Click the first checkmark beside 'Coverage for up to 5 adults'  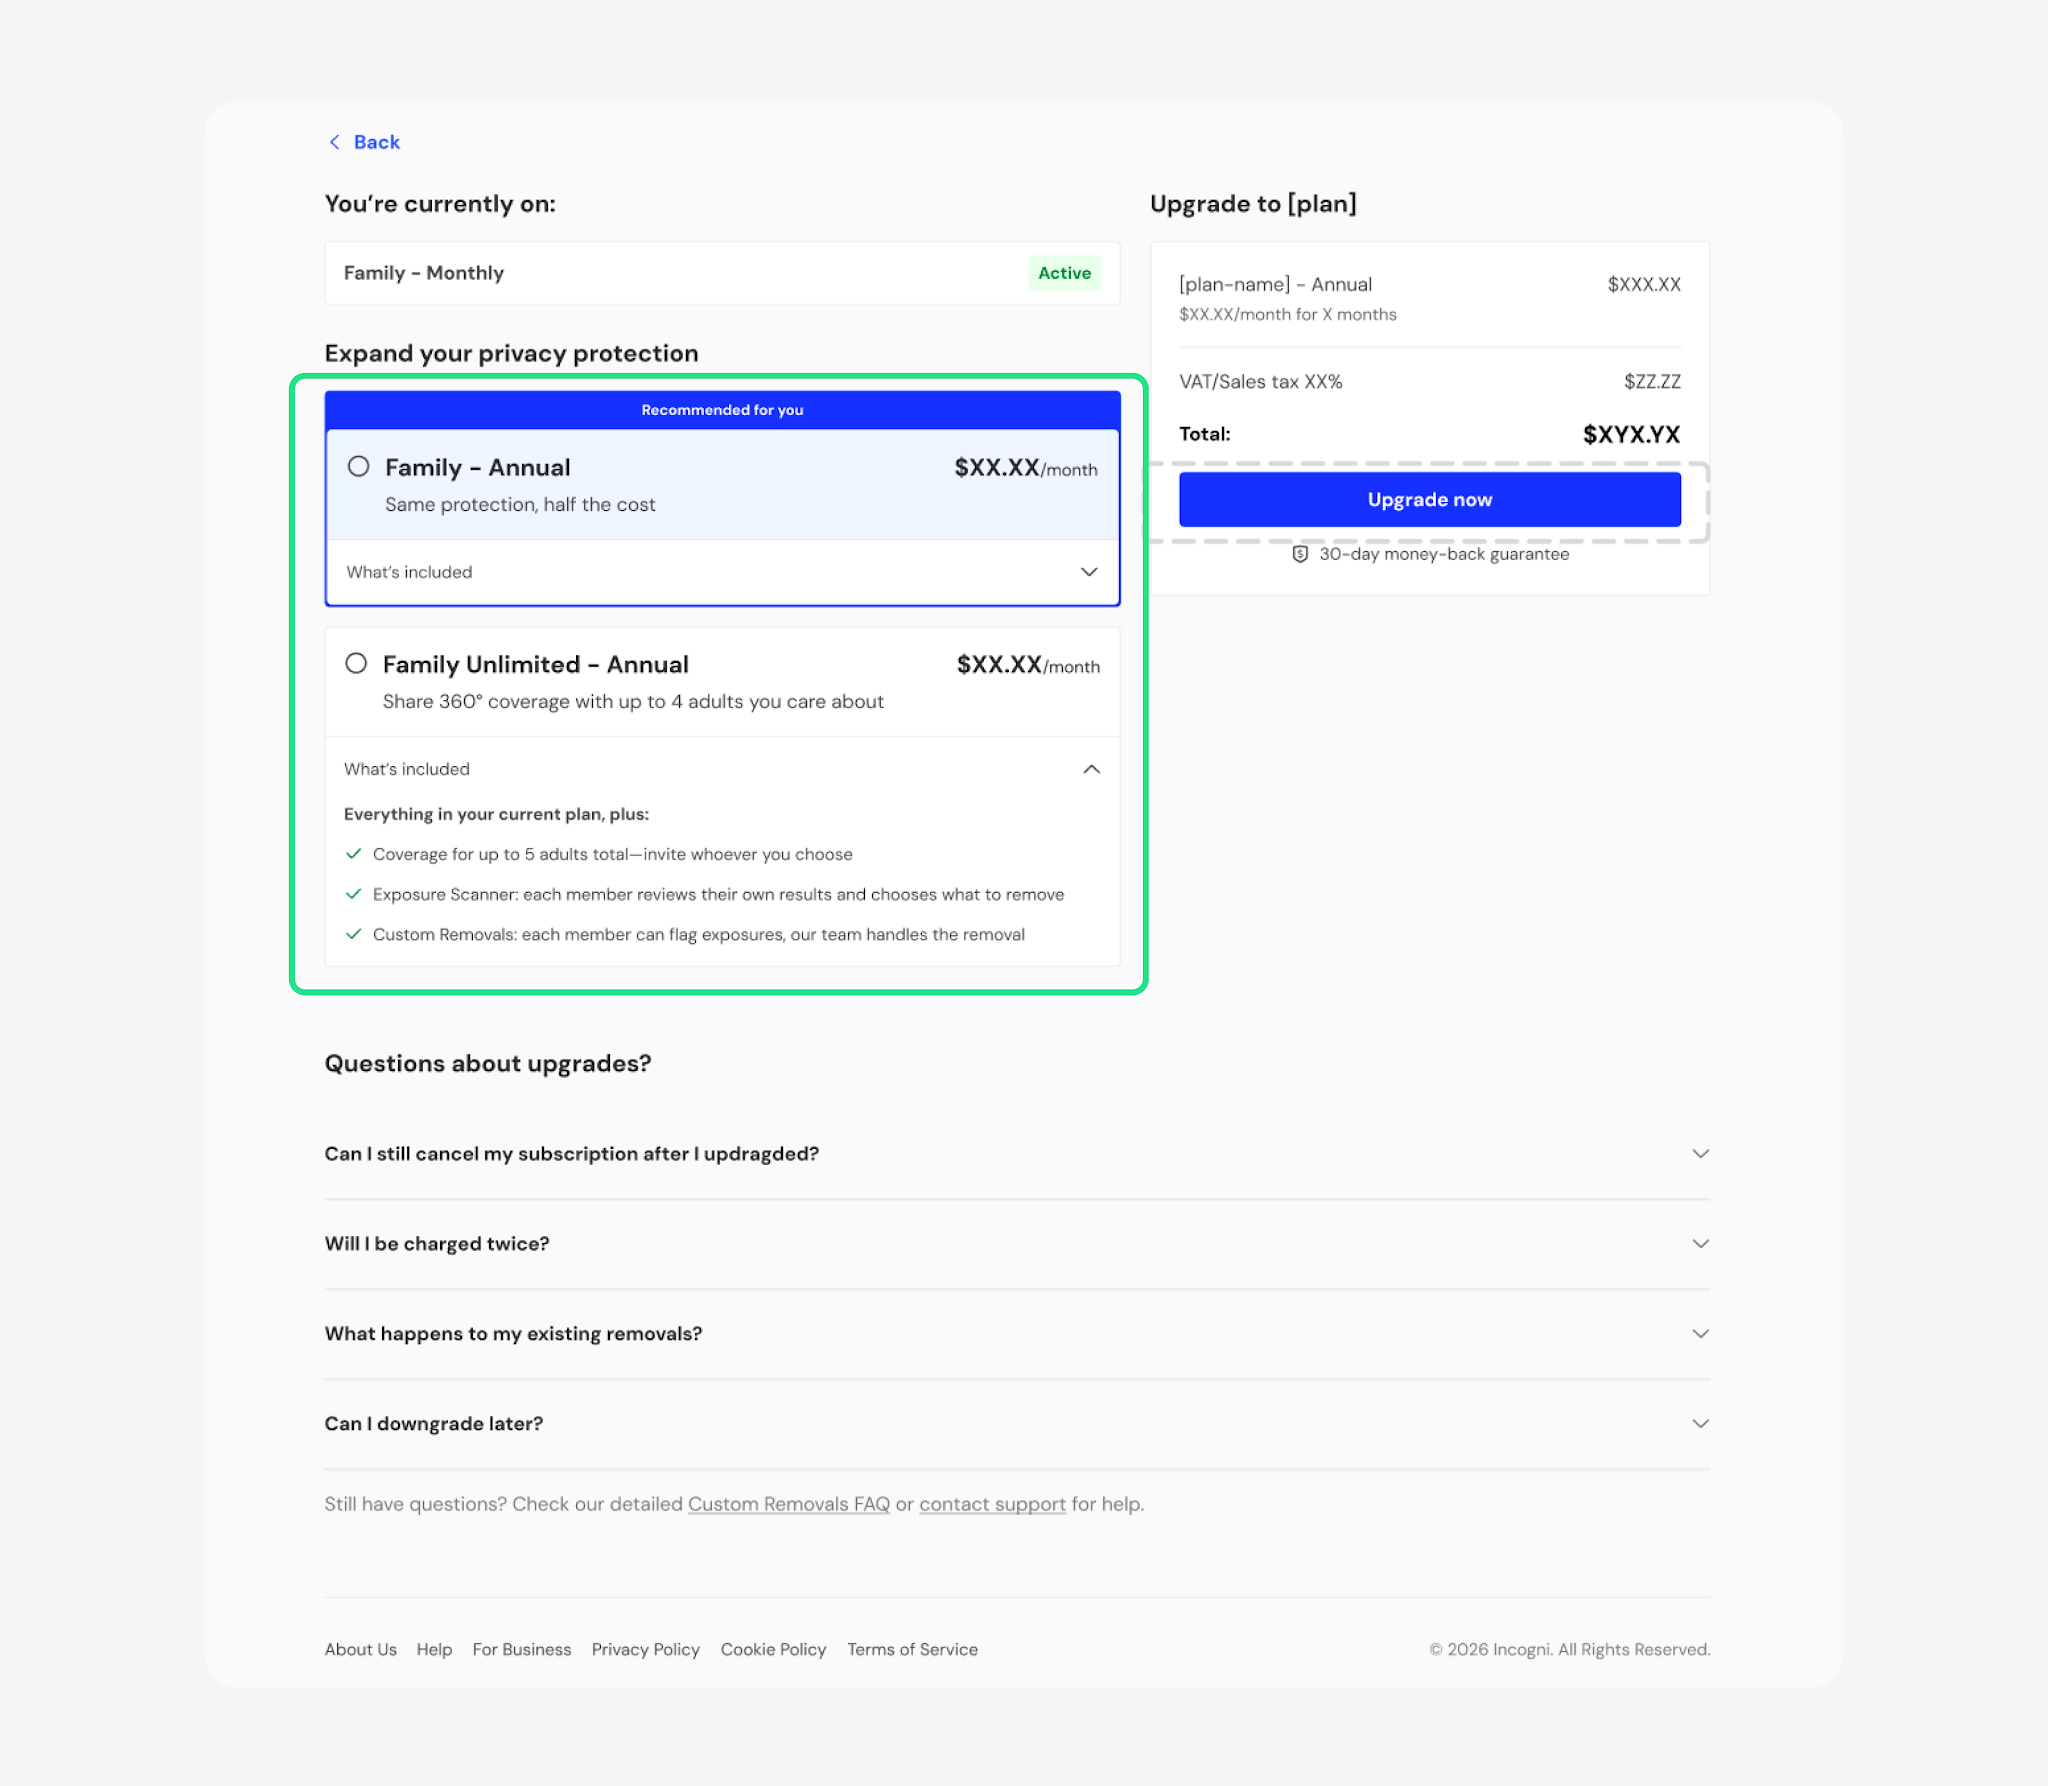[353, 854]
